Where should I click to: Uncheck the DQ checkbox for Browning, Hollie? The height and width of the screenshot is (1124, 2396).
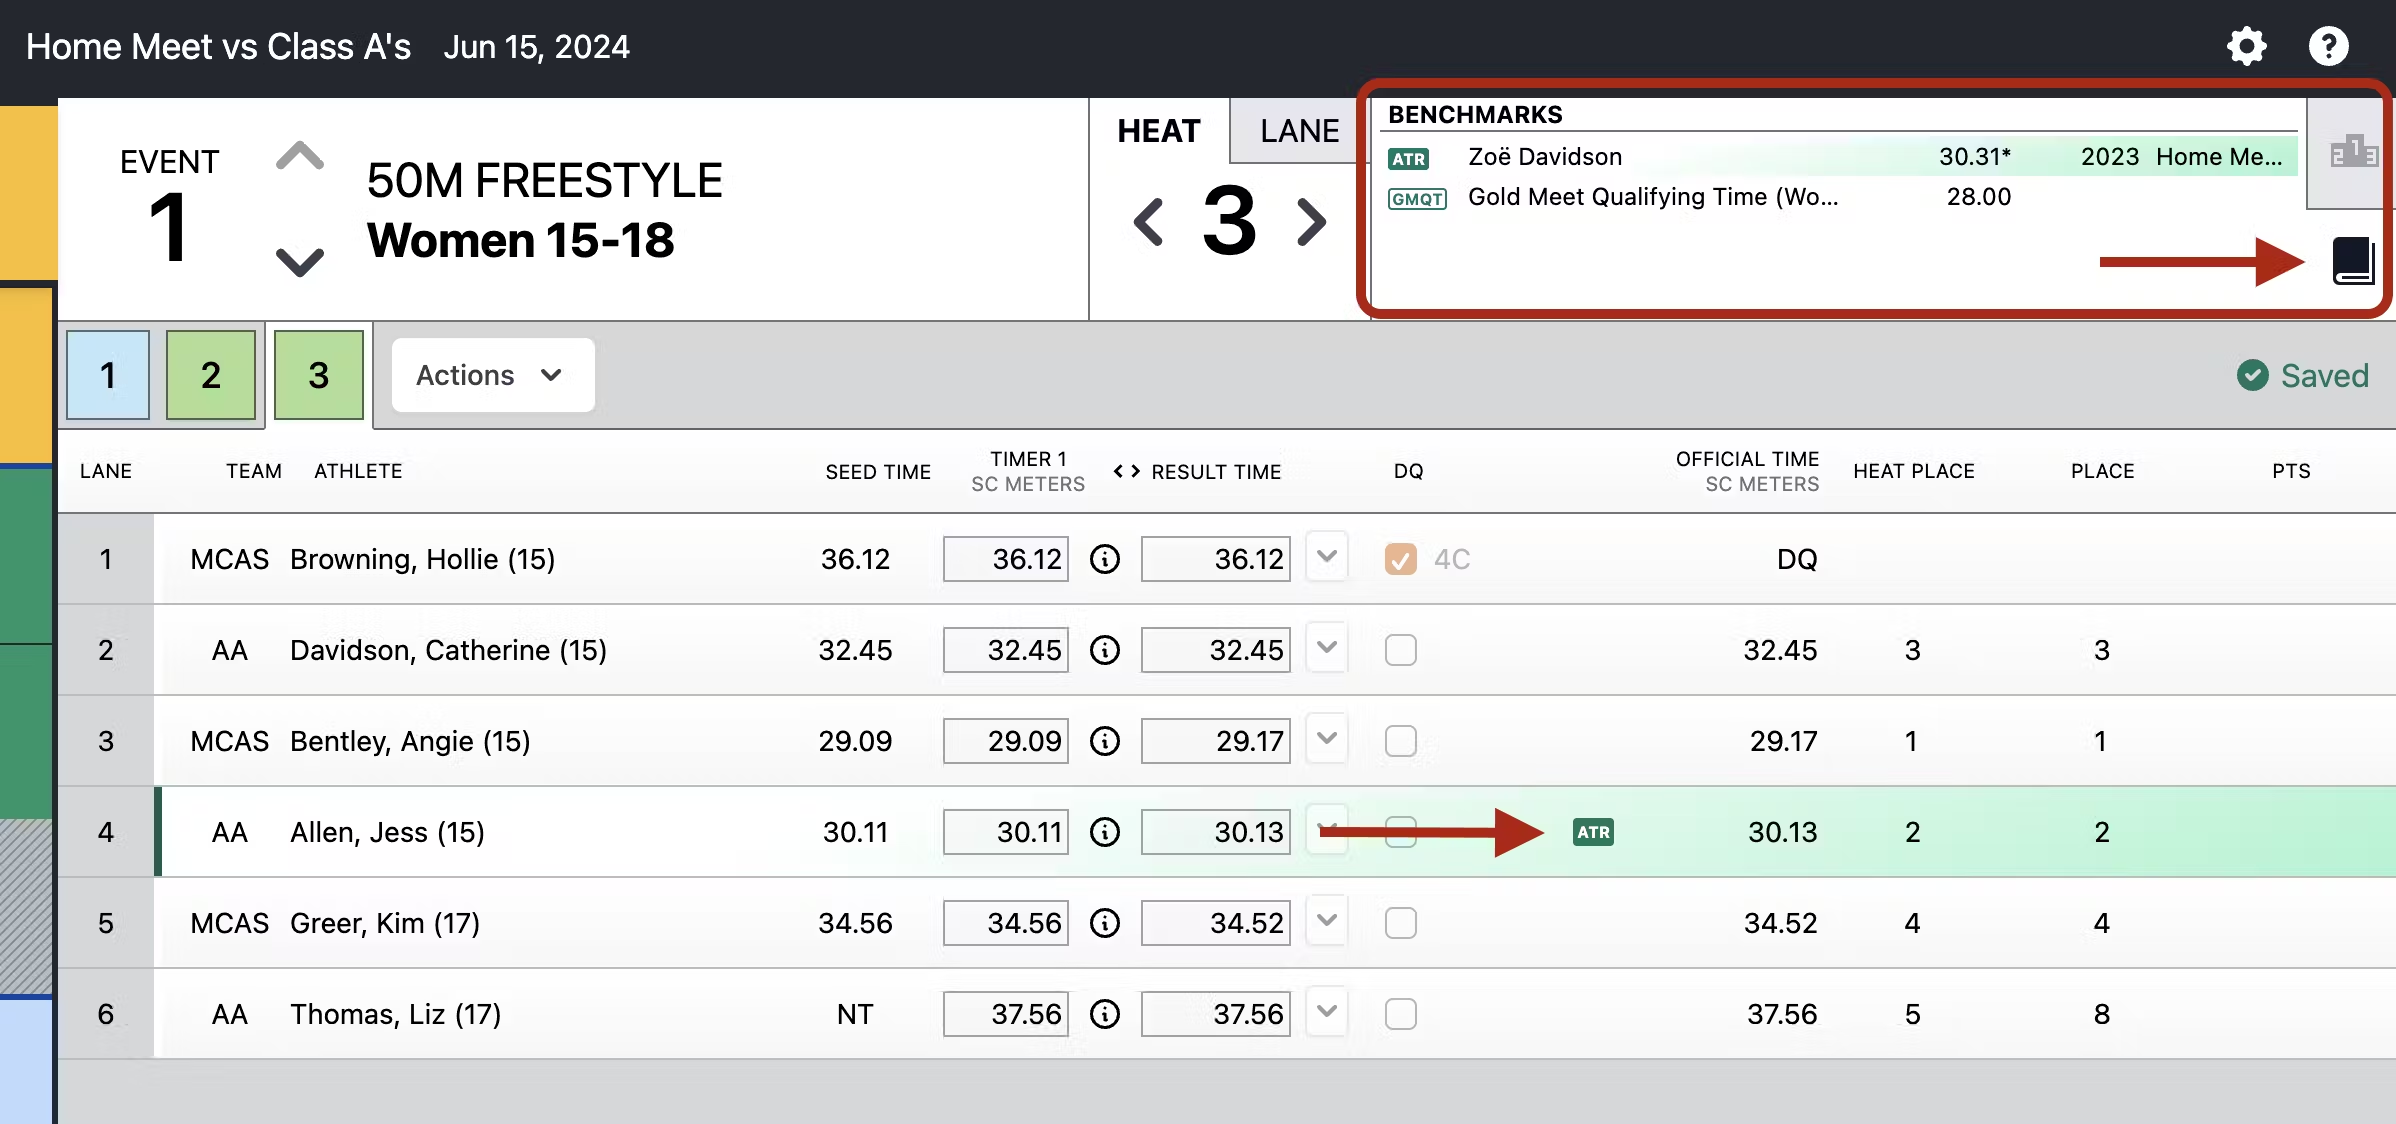click(1400, 559)
